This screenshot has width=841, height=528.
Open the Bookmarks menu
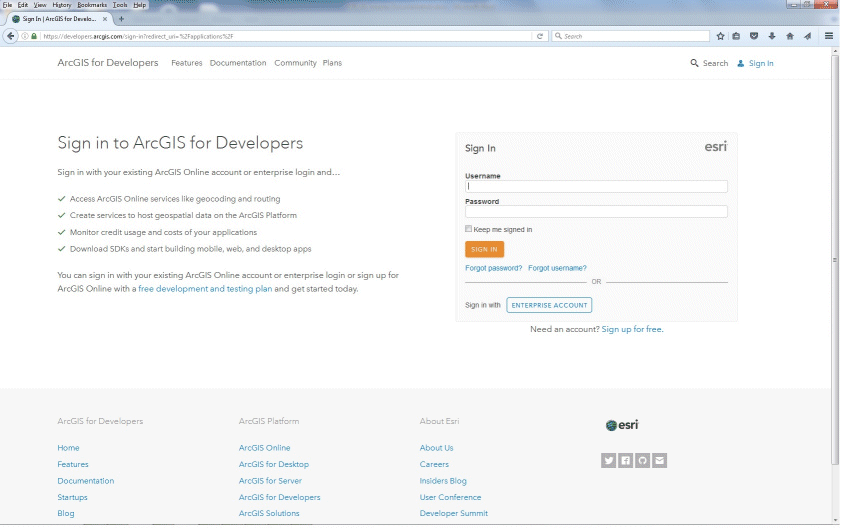tap(92, 5)
